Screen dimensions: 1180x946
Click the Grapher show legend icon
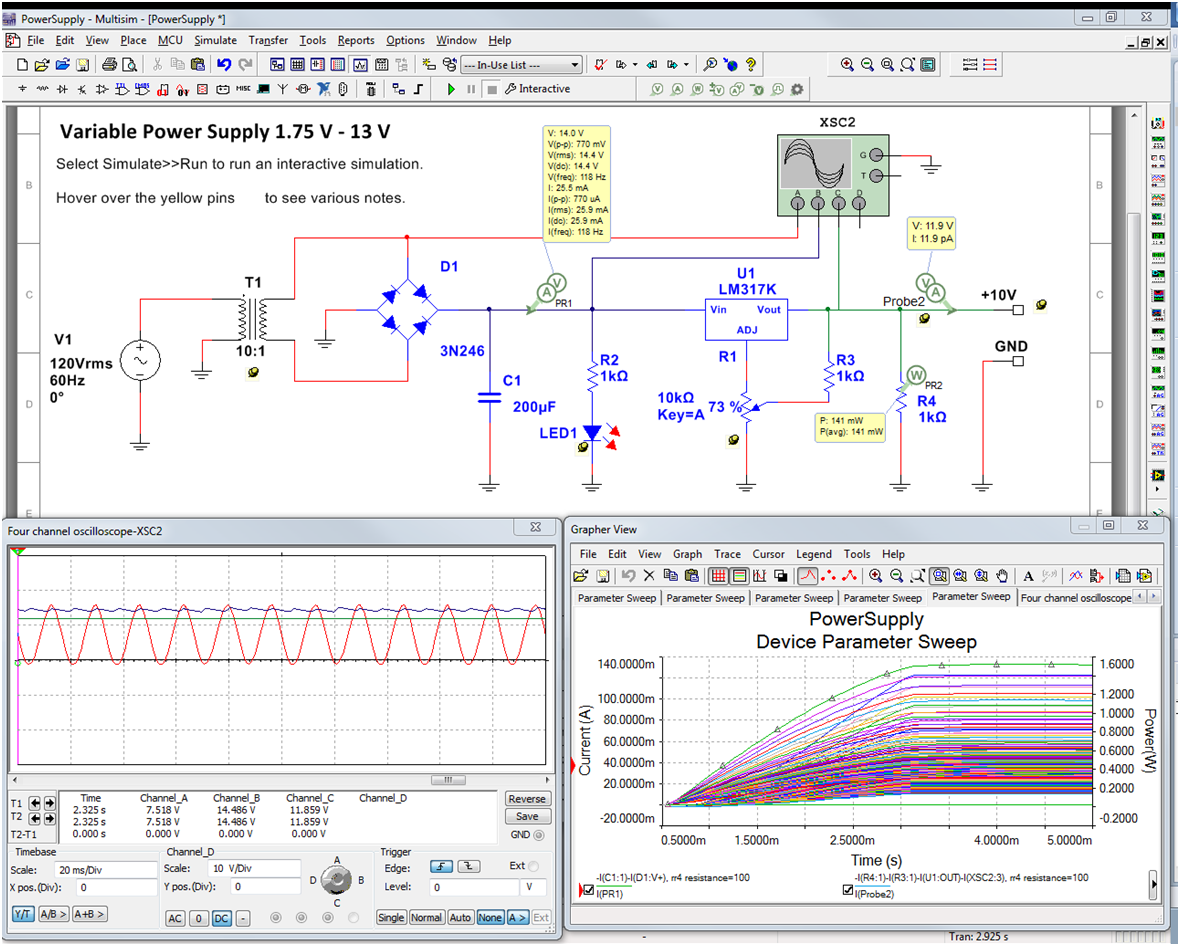739,576
